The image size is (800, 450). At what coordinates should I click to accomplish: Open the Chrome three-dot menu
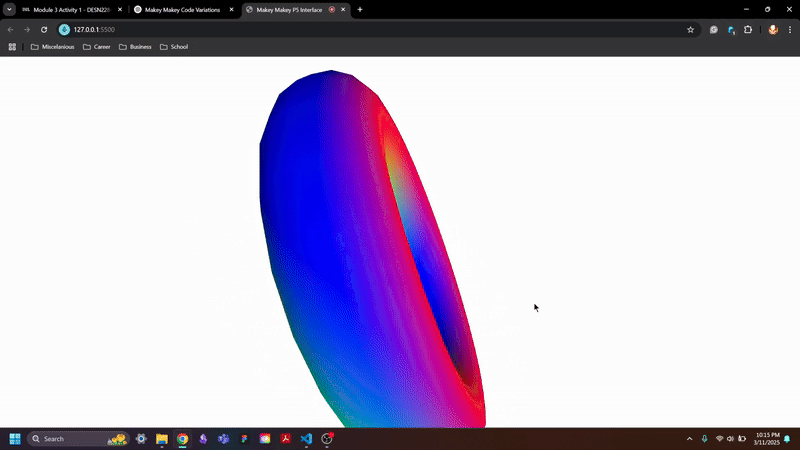pos(790,30)
